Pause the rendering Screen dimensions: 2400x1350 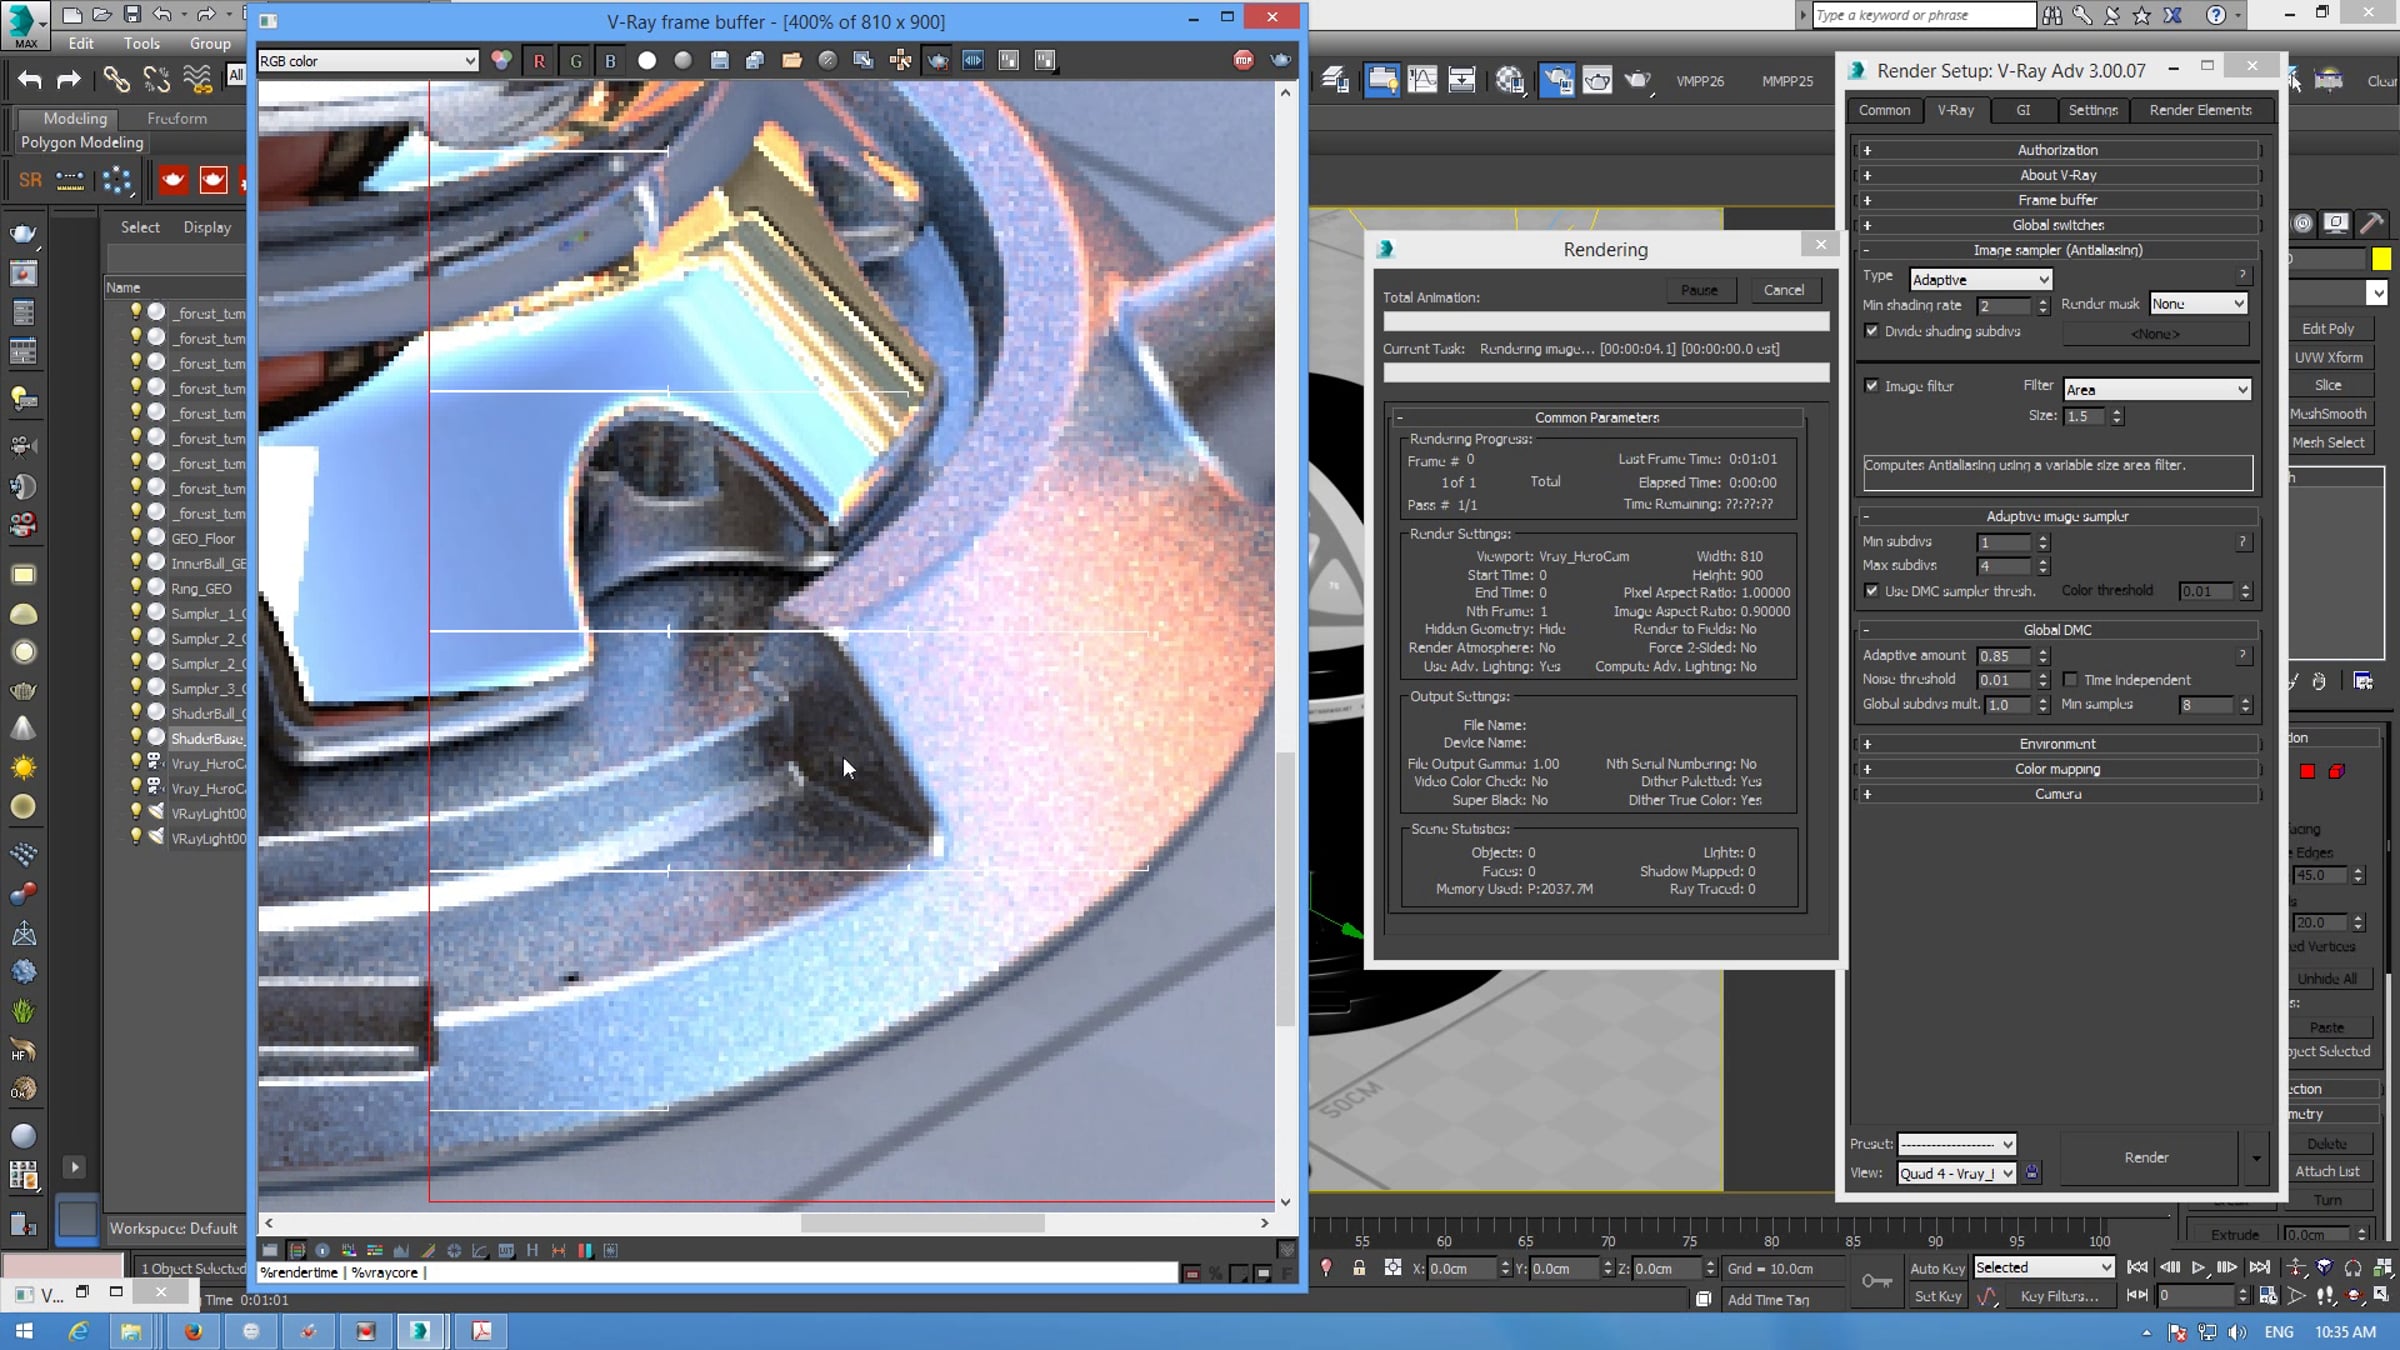1699,290
